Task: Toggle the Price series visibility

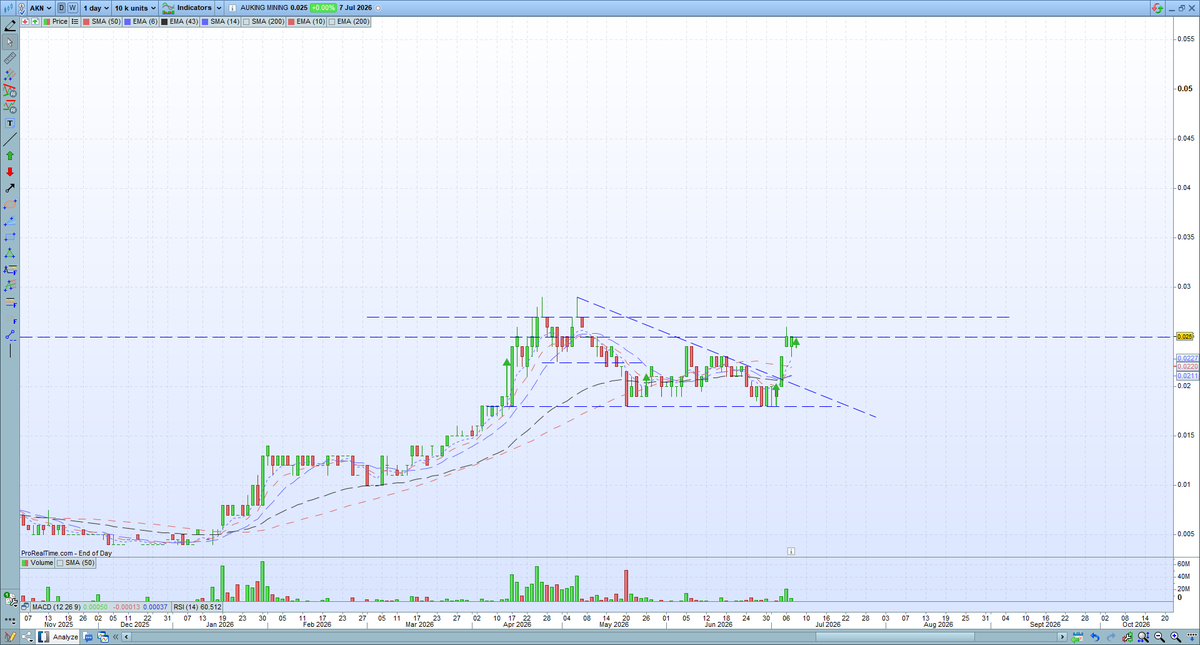Action: click(x=55, y=22)
